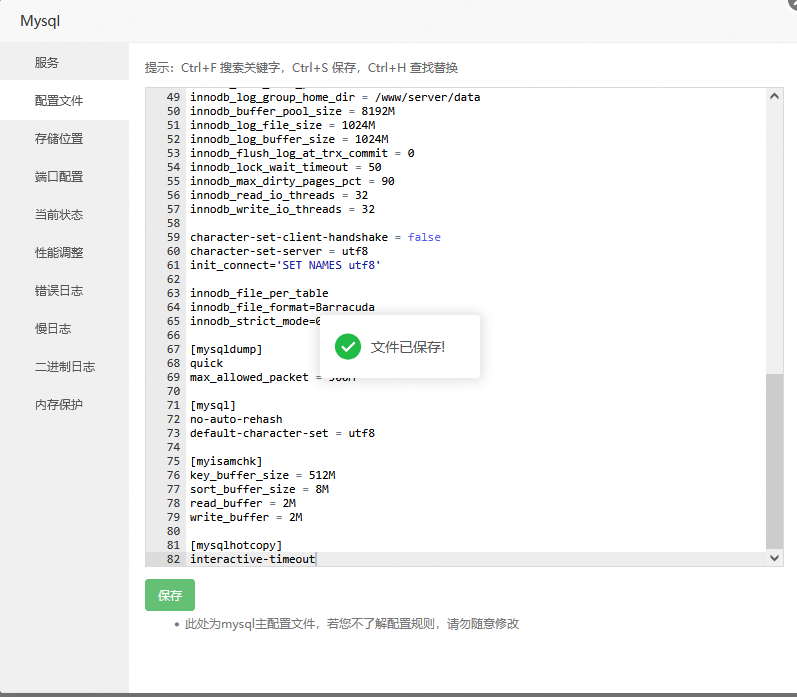Click the init_connect='SET NAMES utf8' line
797x697 pixels.
(x=285, y=265)
